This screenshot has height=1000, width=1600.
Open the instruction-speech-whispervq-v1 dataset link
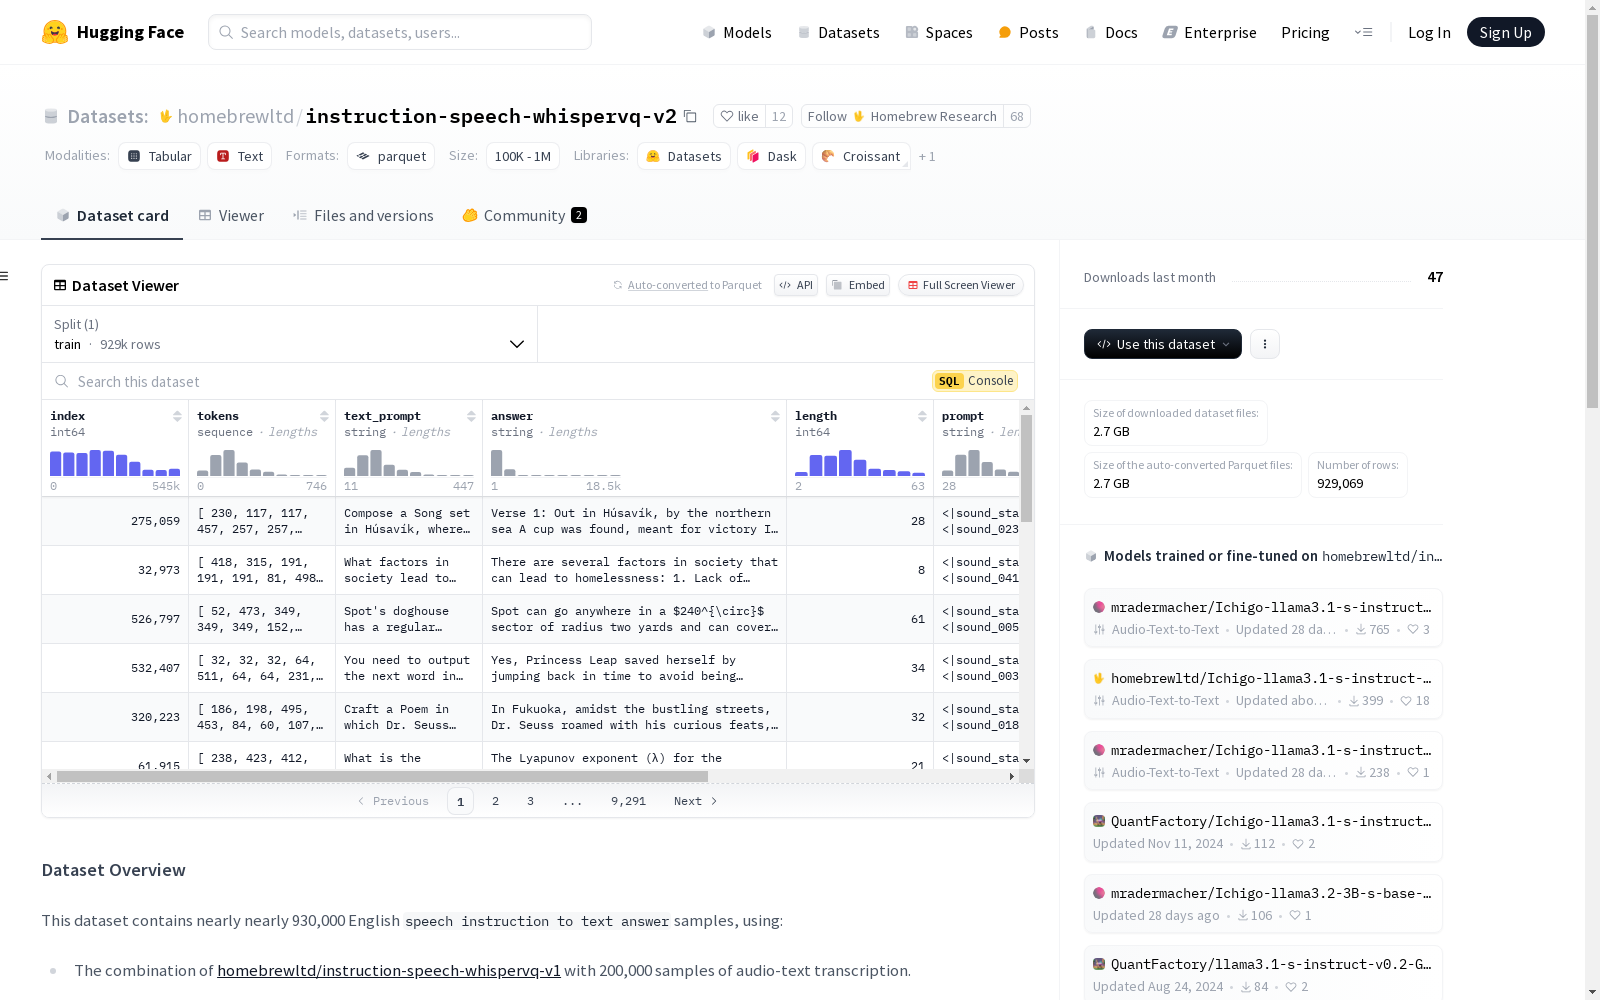point(389,970)
